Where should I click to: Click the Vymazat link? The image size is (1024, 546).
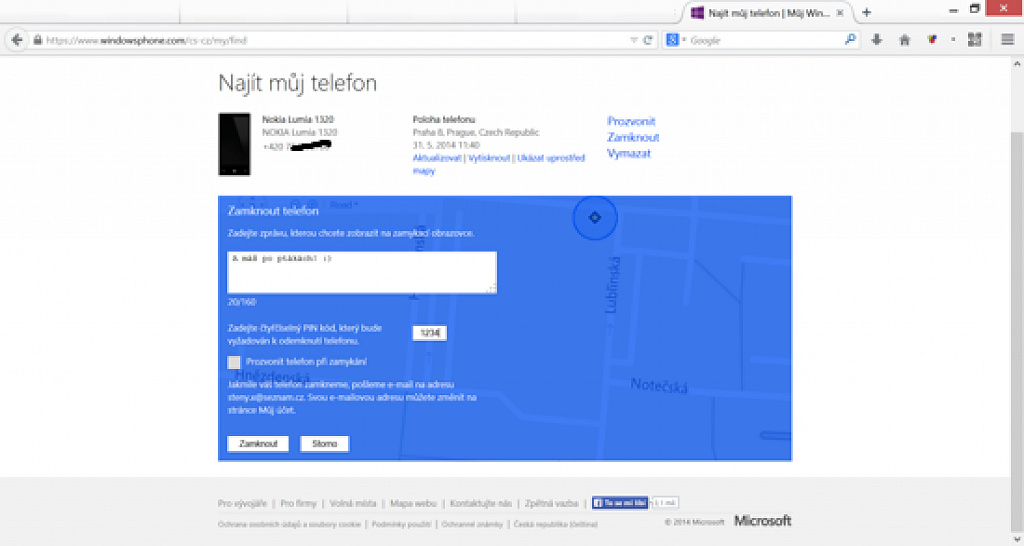tap(628, 153)
